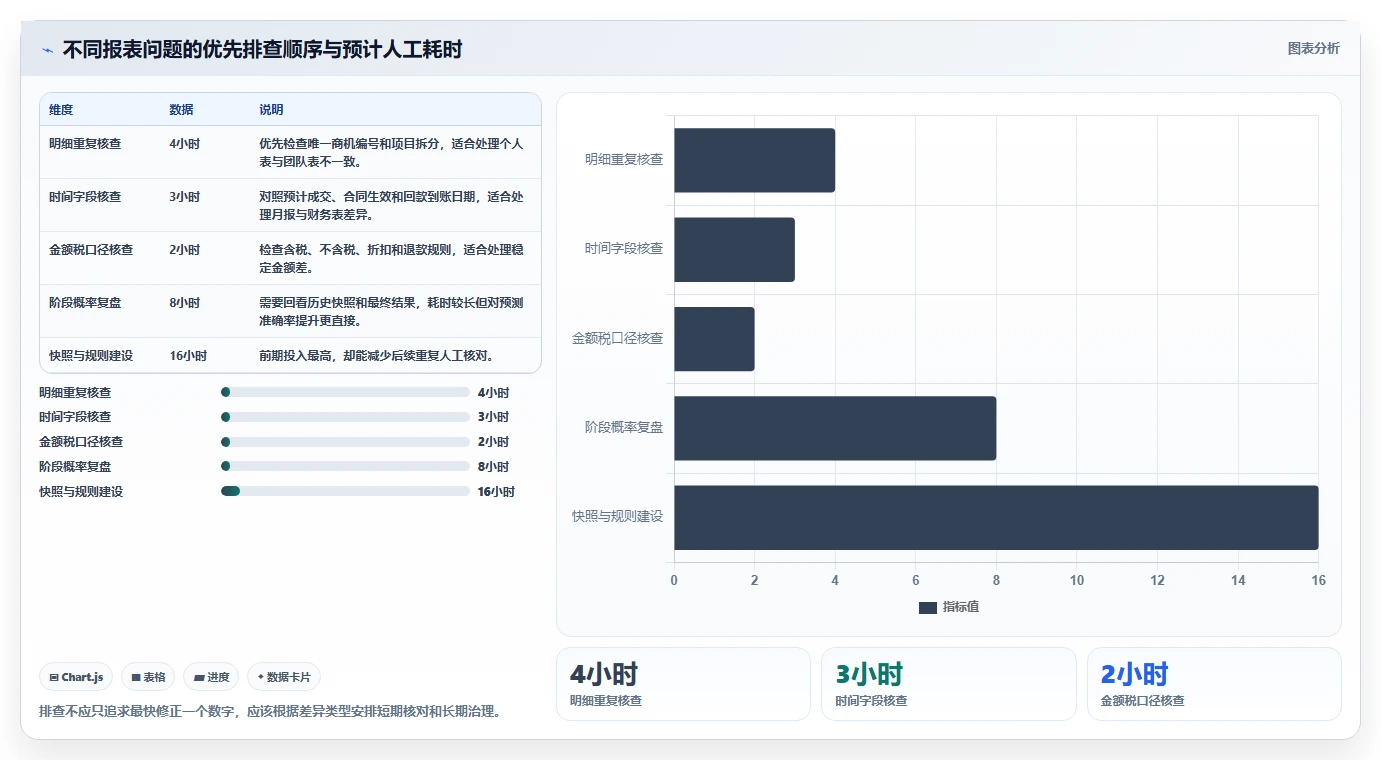
Task: Click description starting 前期投入最高
Action: (378, 356)
